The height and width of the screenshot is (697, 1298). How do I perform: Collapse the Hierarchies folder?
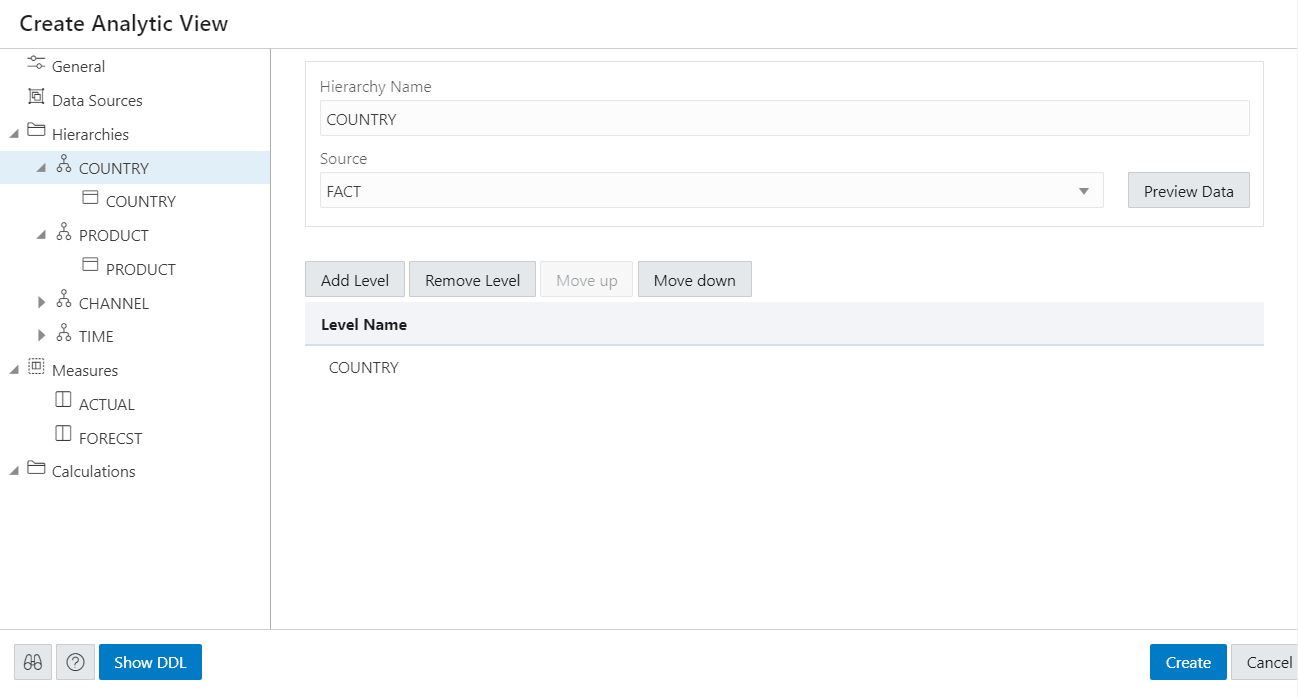tap(13, 133)
